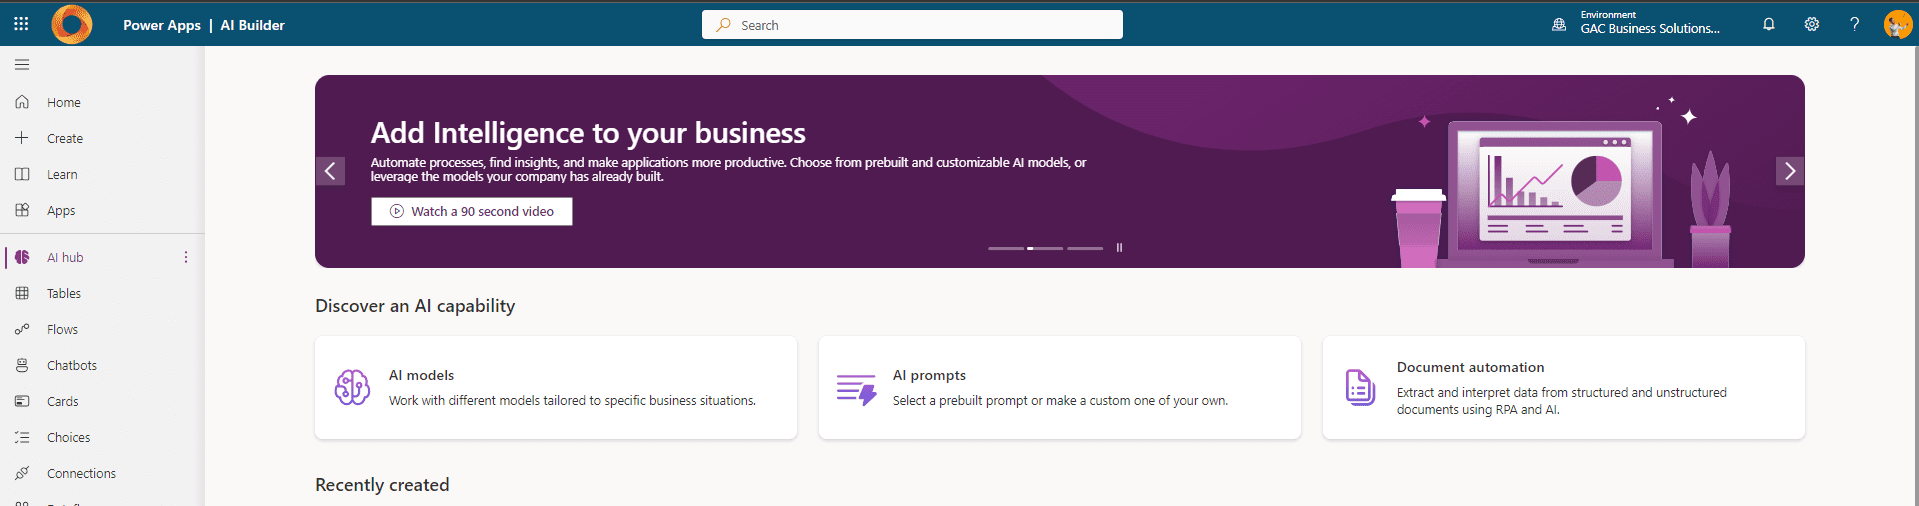The height and width of the screenshot is (506, 1919).
Task: Click the laptop chart banner illustration
Action: (1555, 192)
